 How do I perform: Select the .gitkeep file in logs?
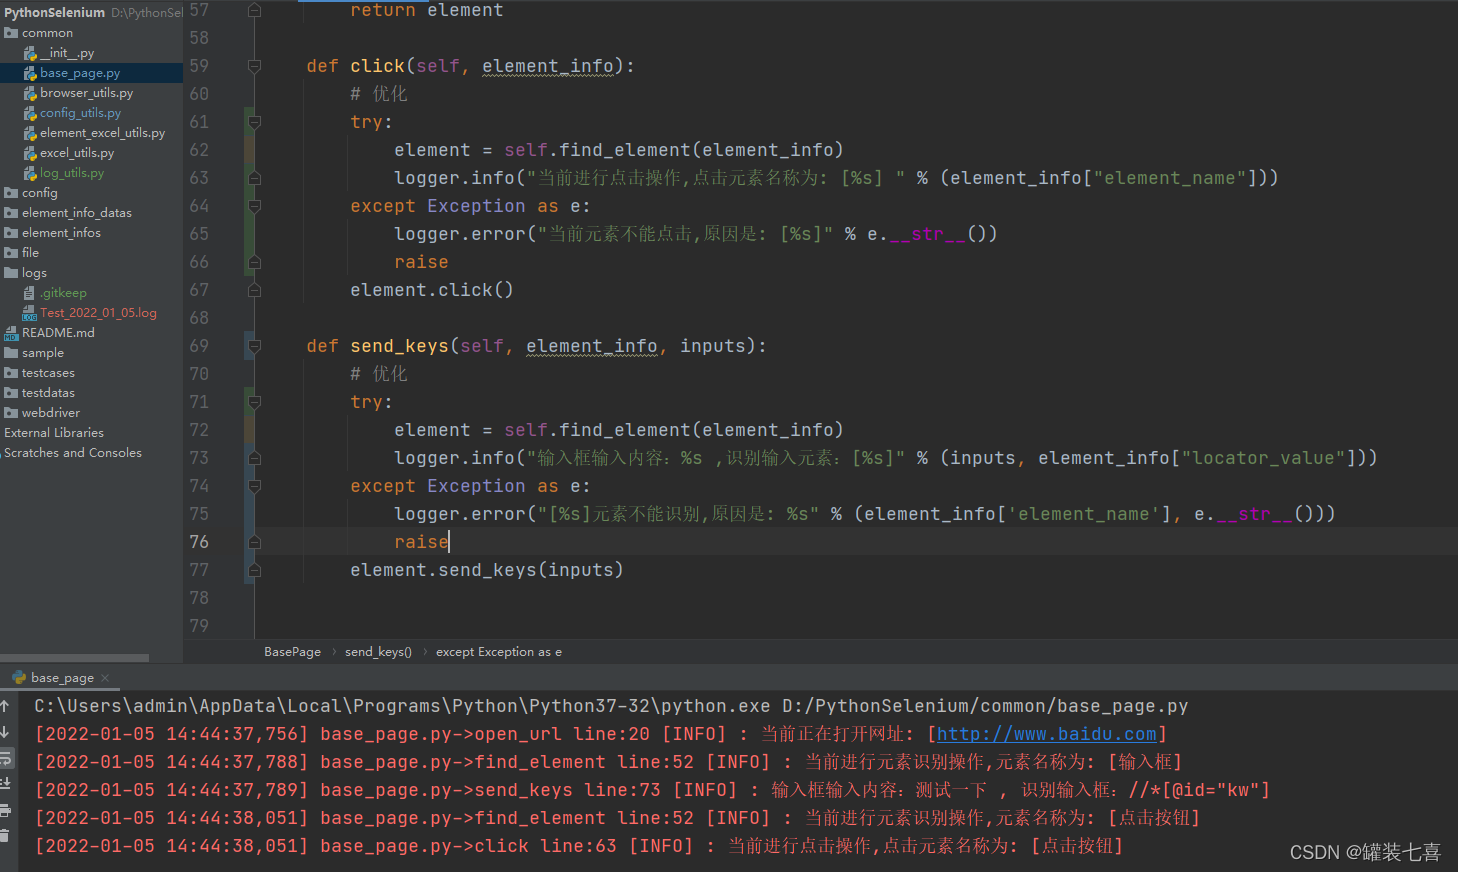63,293
